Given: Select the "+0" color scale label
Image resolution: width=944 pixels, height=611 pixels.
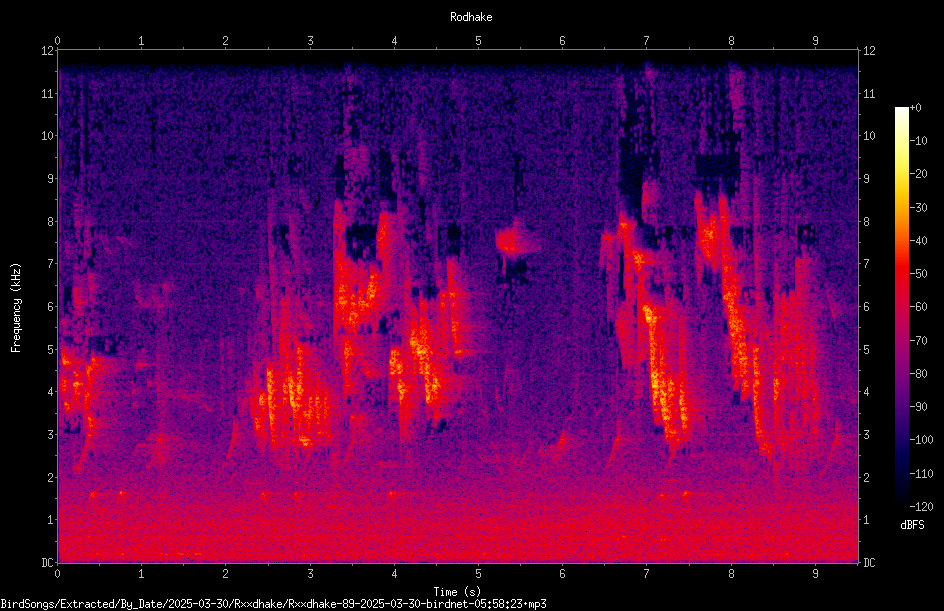Looking at the screenshot, I should point(915,108).
